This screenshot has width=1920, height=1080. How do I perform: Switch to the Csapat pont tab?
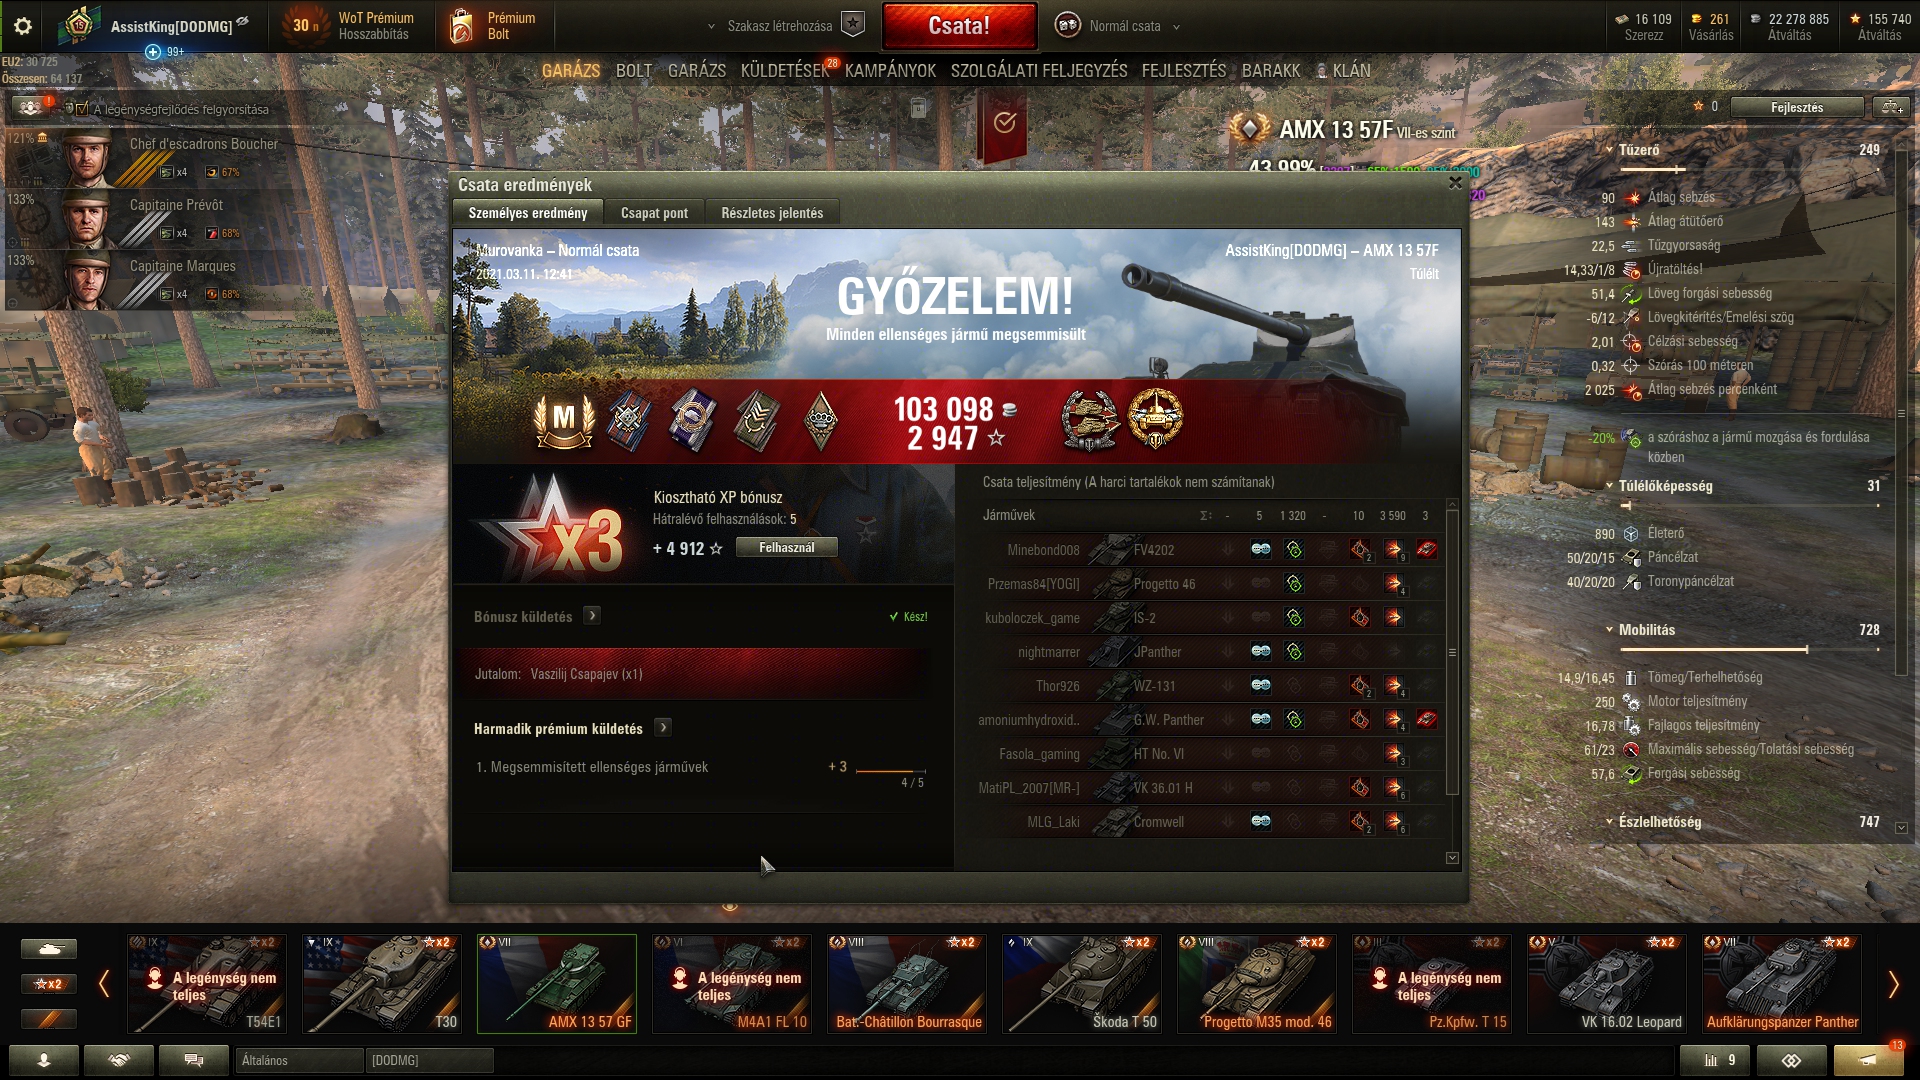(x=654, y=213)
